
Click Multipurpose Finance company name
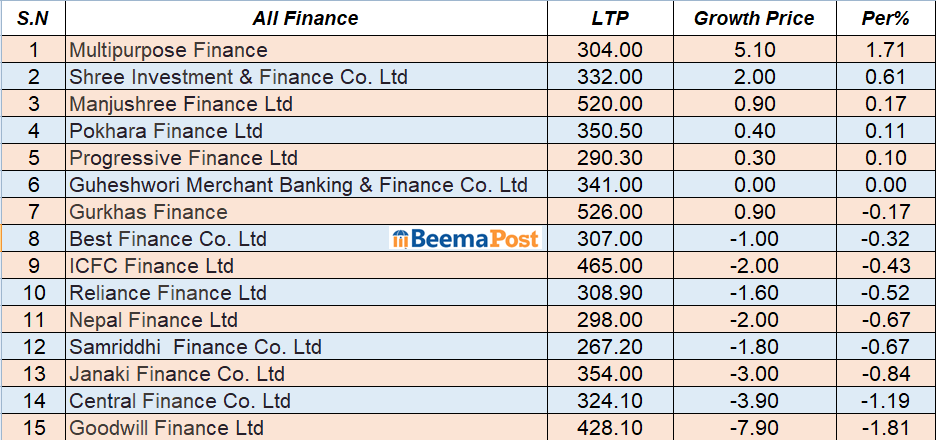169,49
